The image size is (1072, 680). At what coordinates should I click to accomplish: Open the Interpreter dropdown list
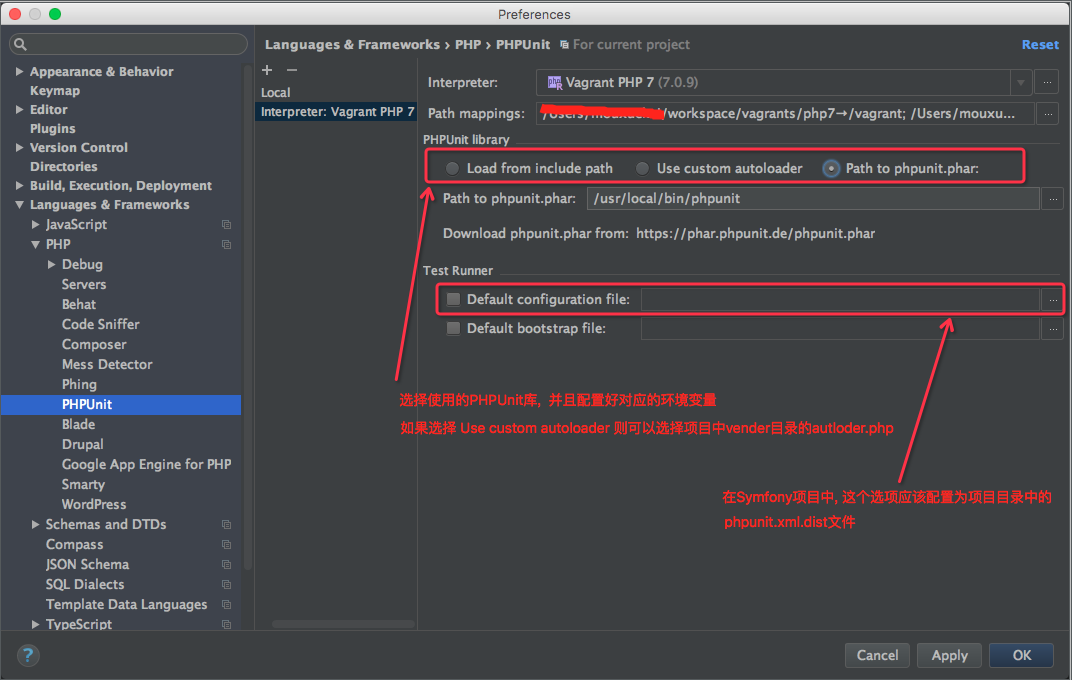1020,83
